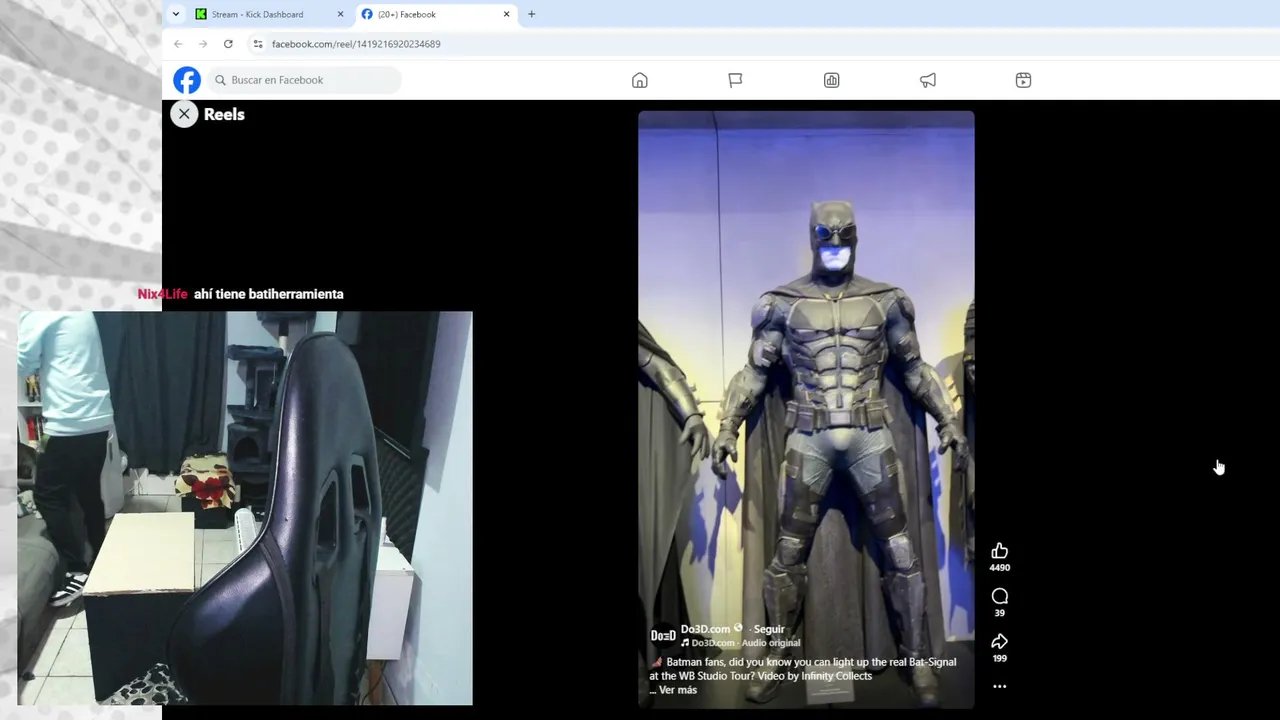Go back to the previous page

[178, 44]
